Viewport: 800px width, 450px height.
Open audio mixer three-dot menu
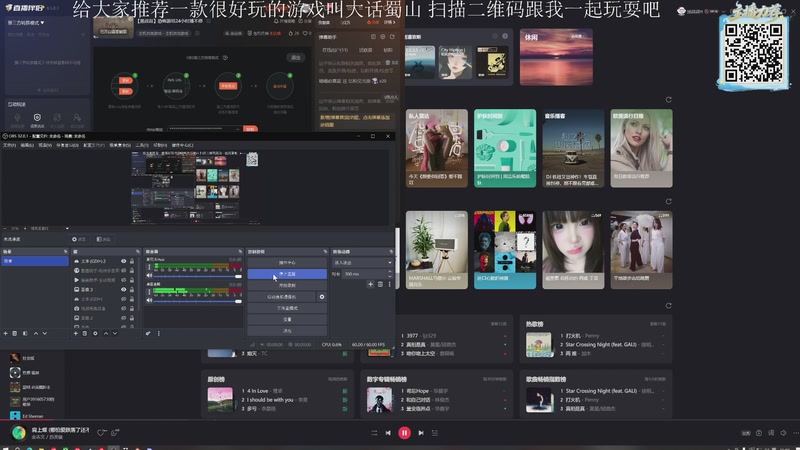[159, 334]
